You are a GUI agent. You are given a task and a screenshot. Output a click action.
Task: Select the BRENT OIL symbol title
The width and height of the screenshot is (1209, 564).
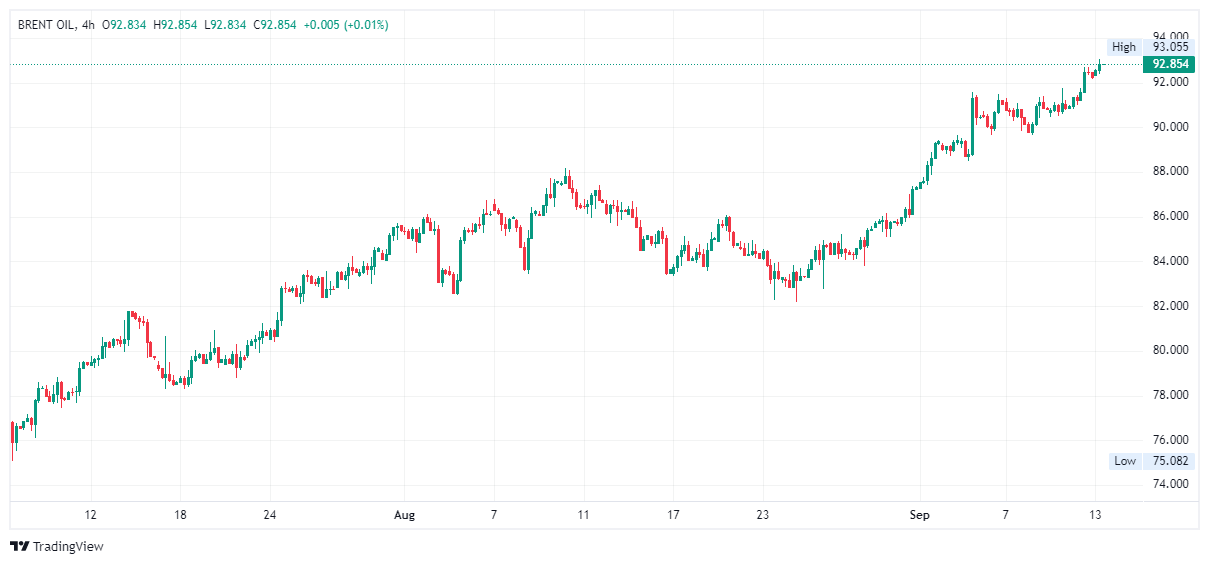[45, 24]
